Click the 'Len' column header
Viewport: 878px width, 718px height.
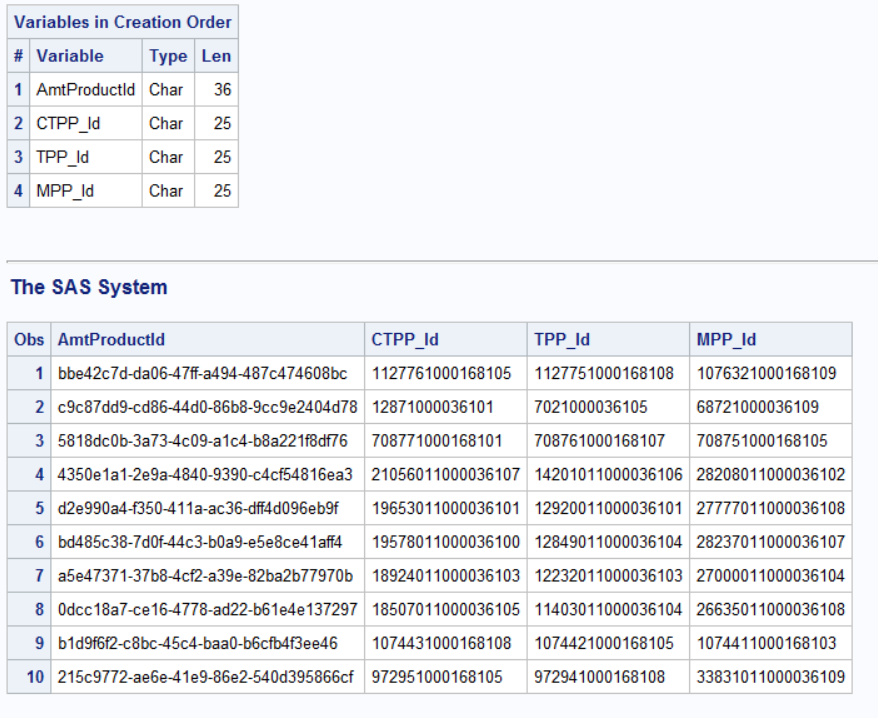216,56
